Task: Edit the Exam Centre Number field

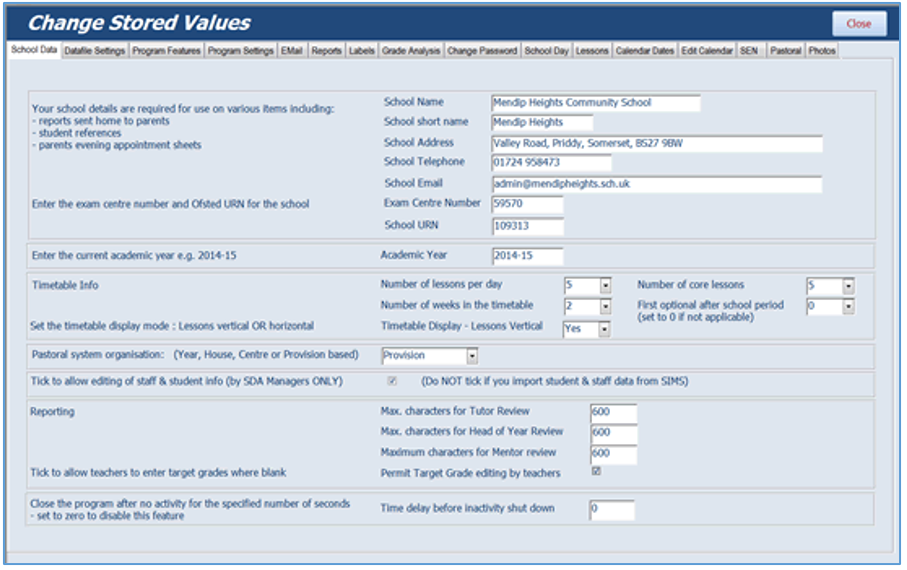Action: pyautogui.click(x=528, y=204)
